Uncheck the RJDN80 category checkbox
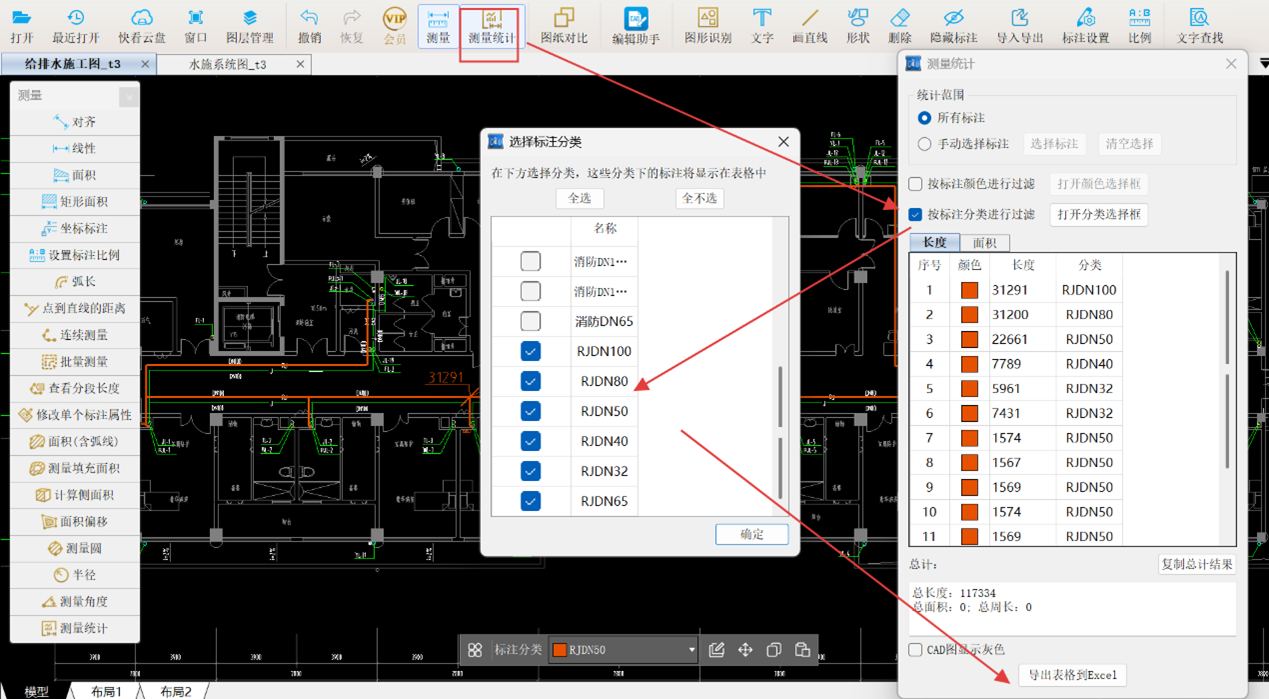Screen dimensions: 1269x699 click(530, 381)
